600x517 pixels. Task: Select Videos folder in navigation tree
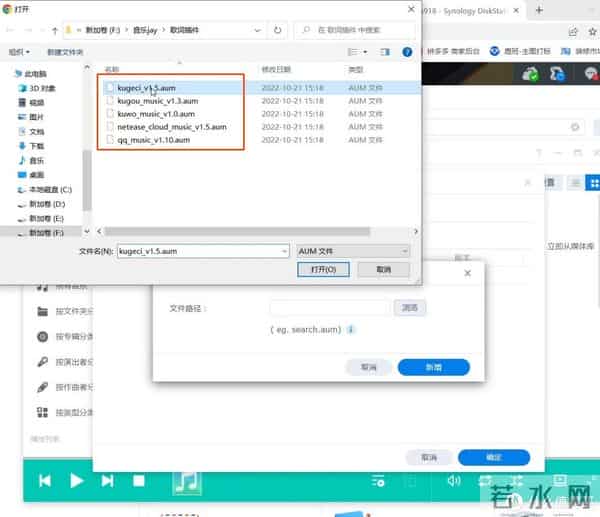pyautogui.click(x=31, y=103)
